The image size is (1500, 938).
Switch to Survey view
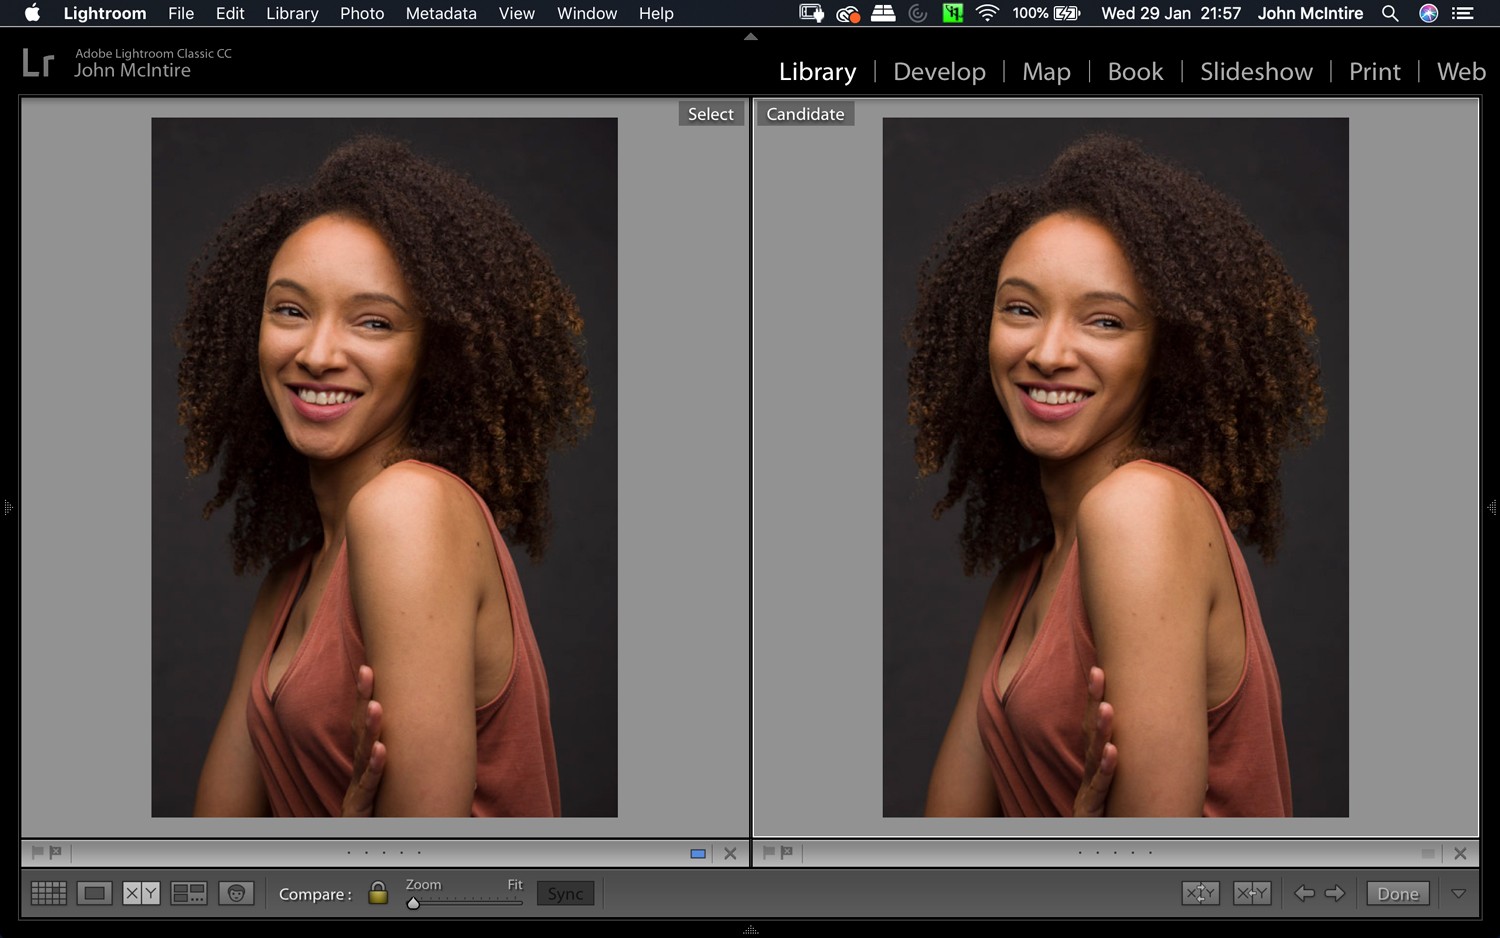[x=189, y=893]
